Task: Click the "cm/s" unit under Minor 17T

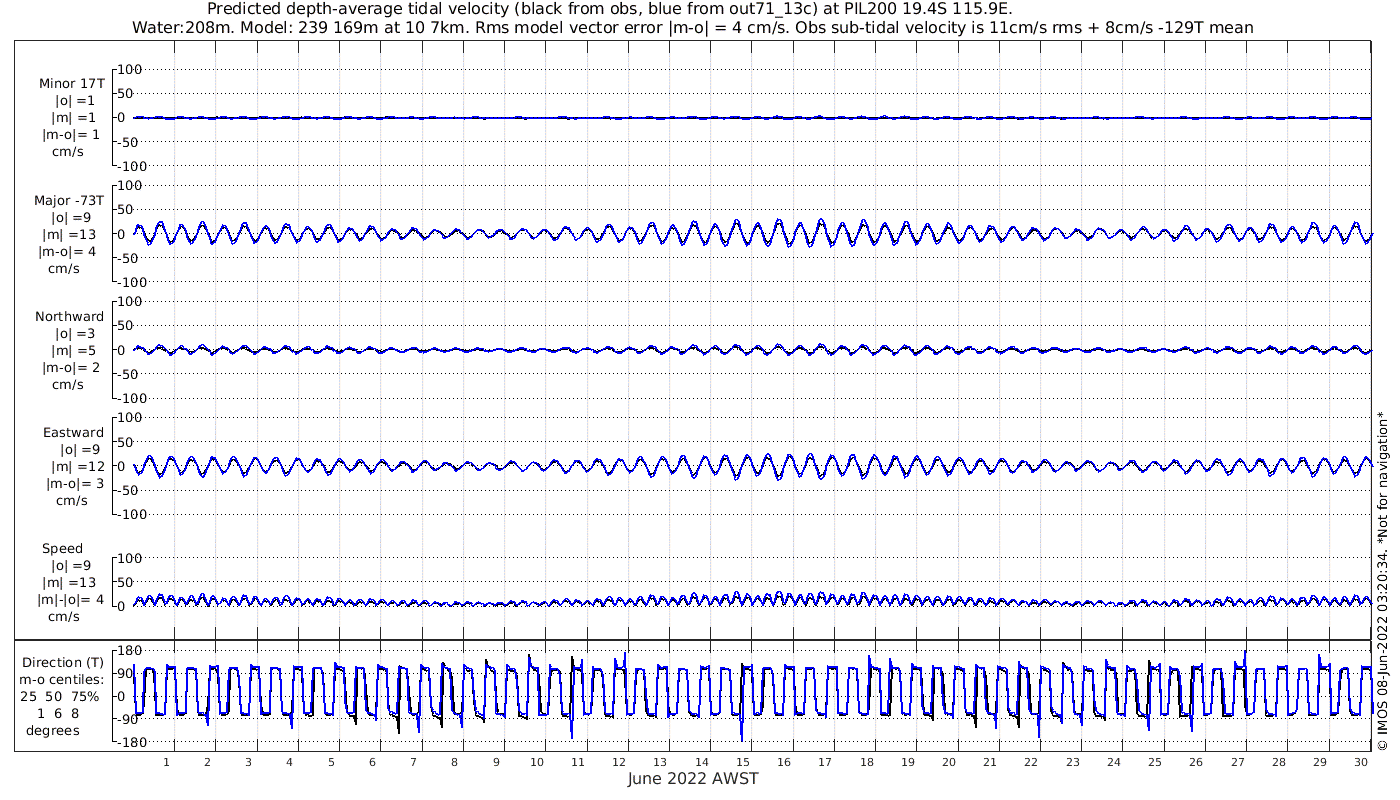Action: click(68, 152)
